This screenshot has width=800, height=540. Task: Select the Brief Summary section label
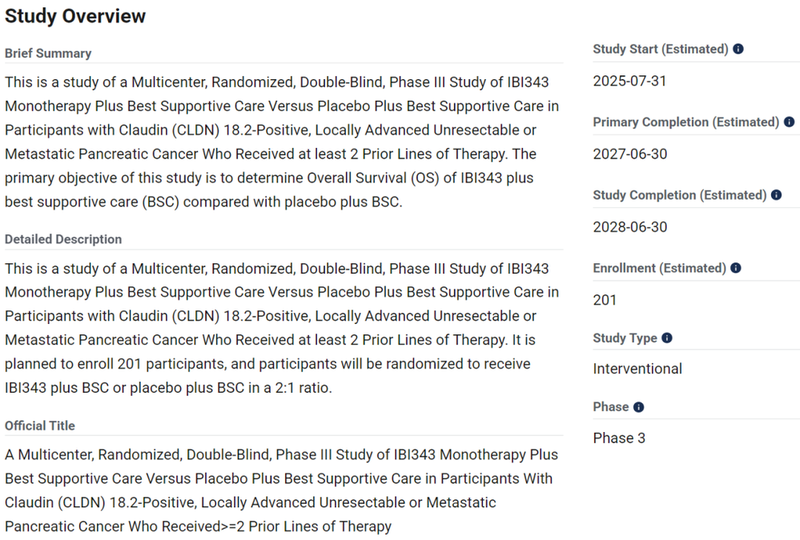[x=48, y=53]
